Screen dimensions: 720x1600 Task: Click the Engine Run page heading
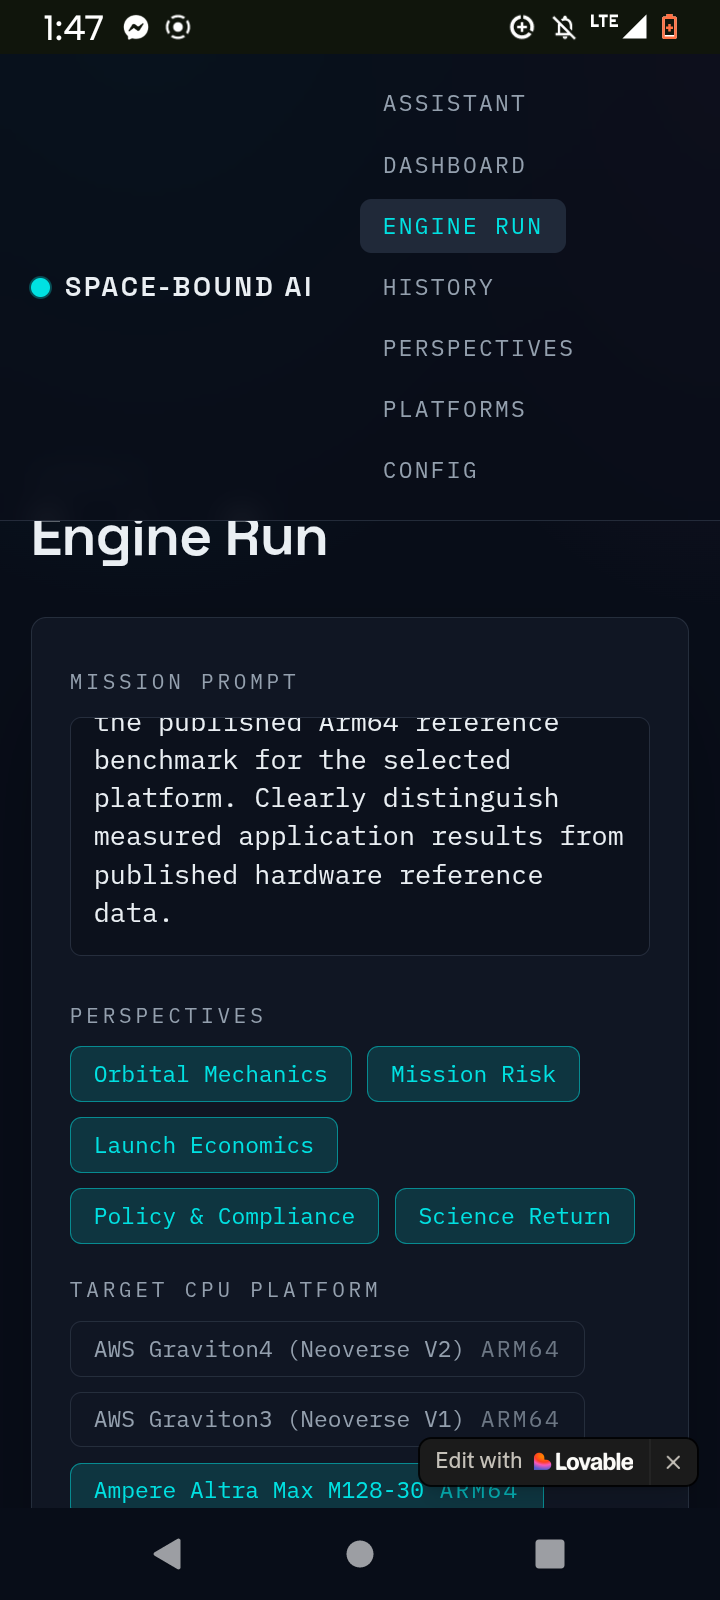click(180, 539)
